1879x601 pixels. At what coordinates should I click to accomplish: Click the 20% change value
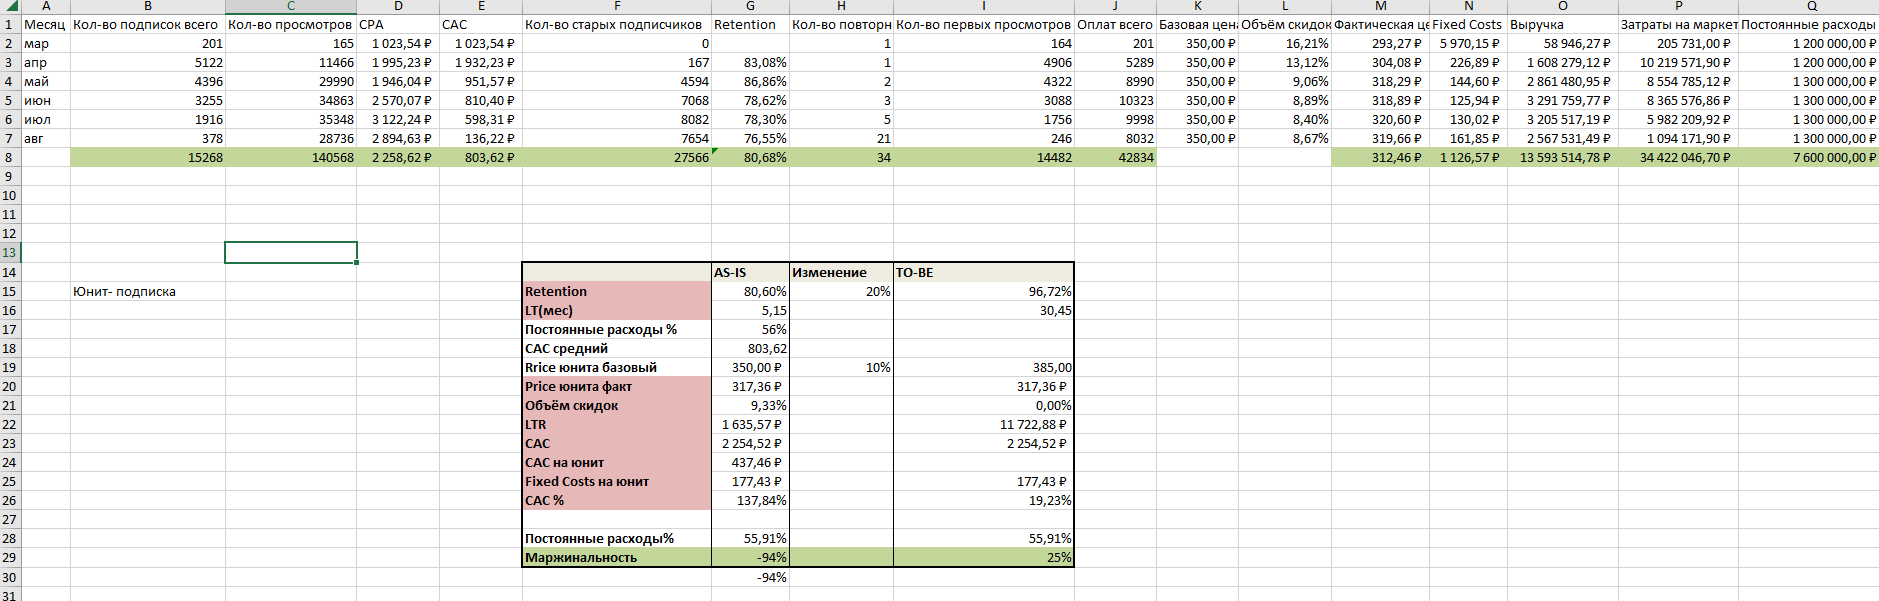point(841,291)
